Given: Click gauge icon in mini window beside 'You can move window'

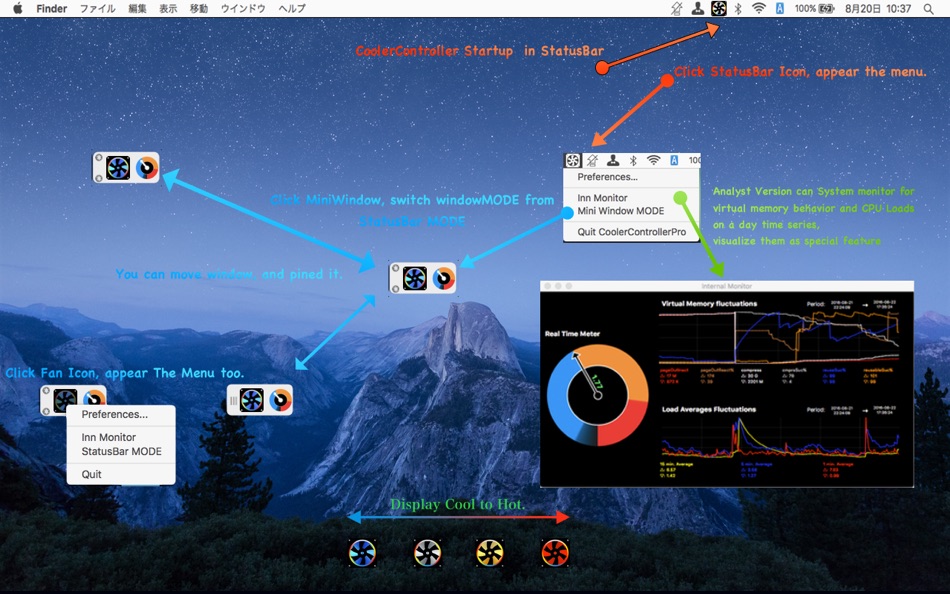Looking at the screenshot, I should click(x=443, y=278).
